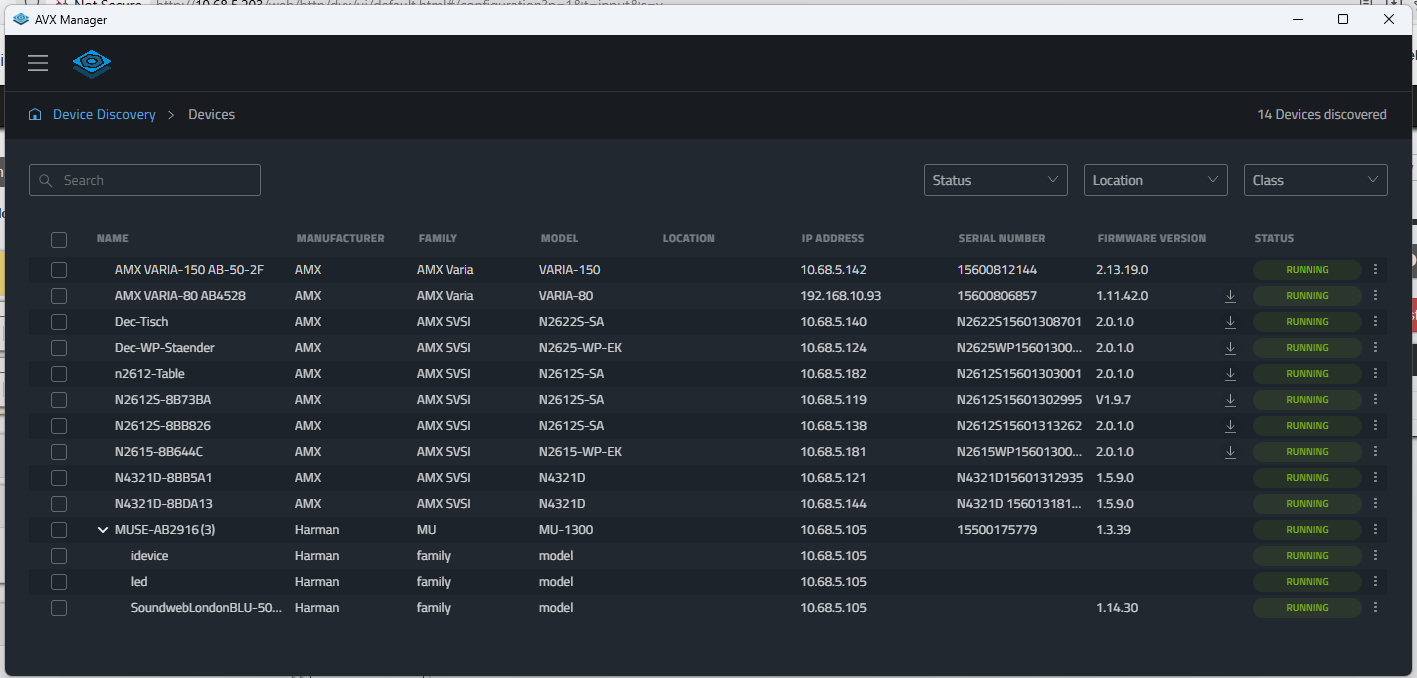Download firmware for AMX VARIA-80 AB4528
1417x678 pixels.
1230,296
